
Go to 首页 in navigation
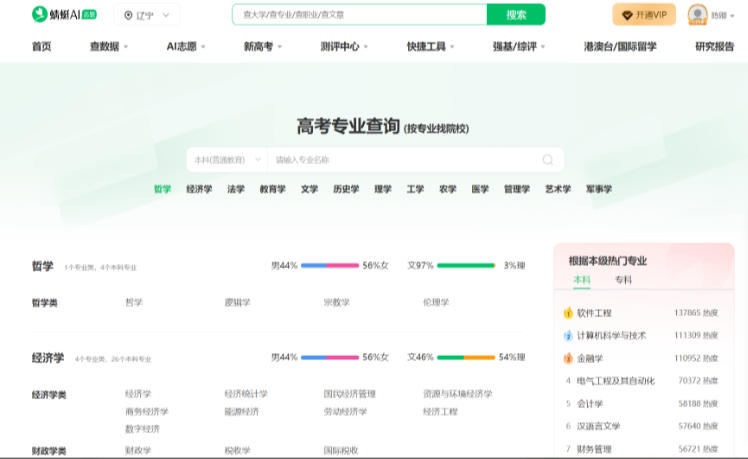click(x=42, y=46)
